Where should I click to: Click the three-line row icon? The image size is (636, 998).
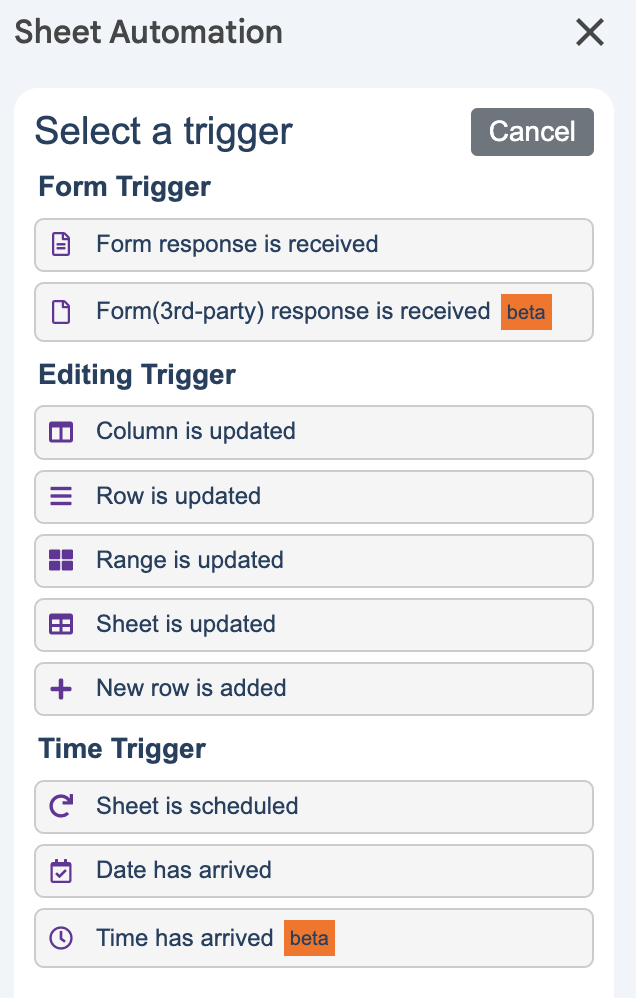pyautogui.click(x=61, y=496)
